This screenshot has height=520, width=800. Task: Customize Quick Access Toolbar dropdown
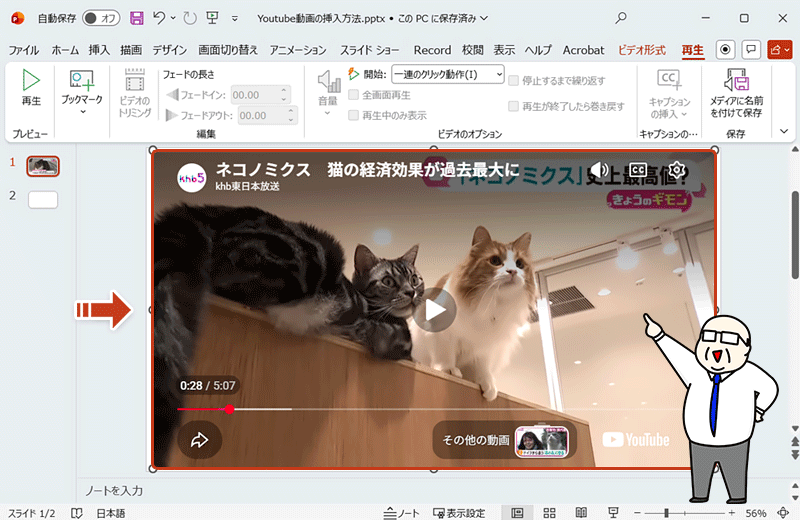click(235, 18)
